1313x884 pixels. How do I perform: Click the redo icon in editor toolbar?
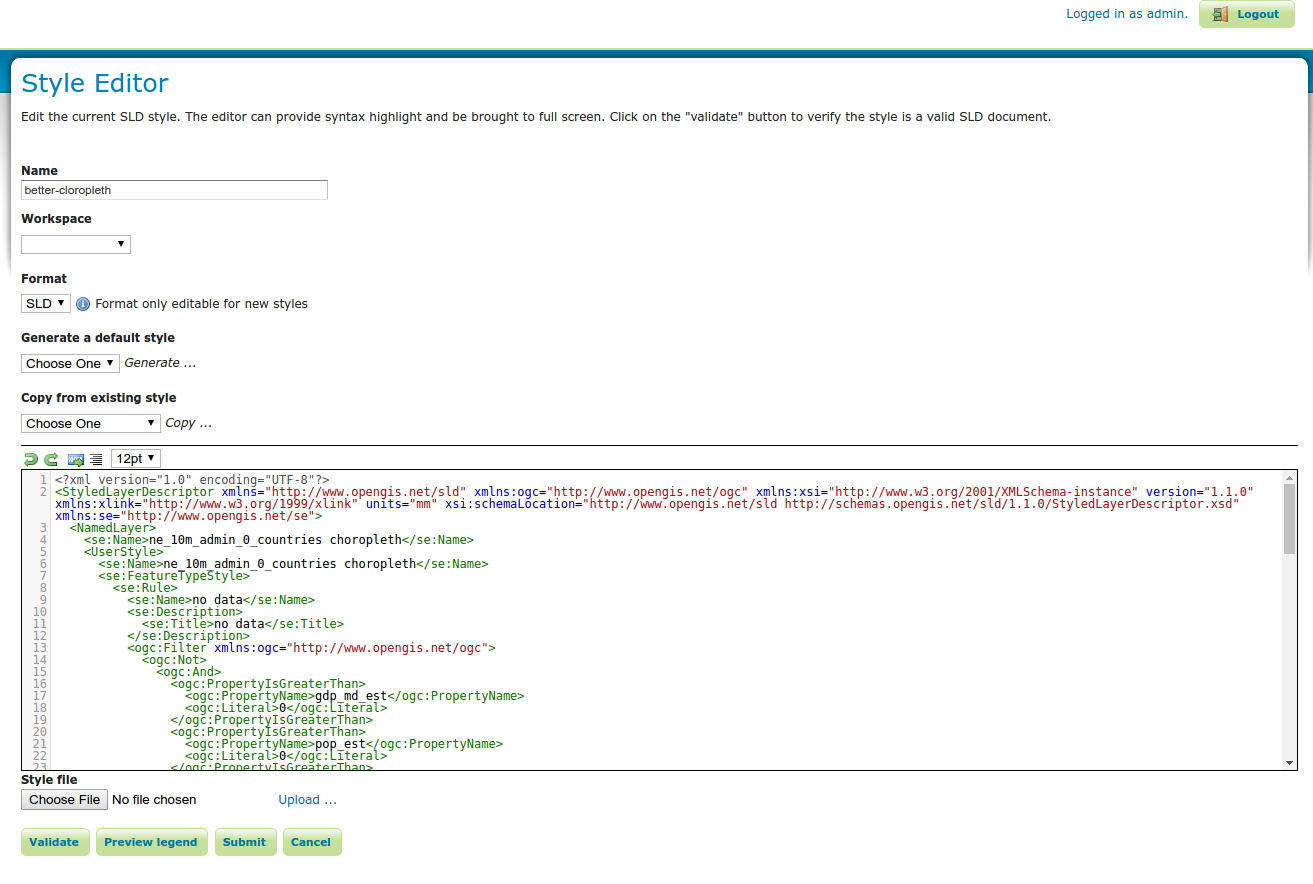[x=51, y=459]
